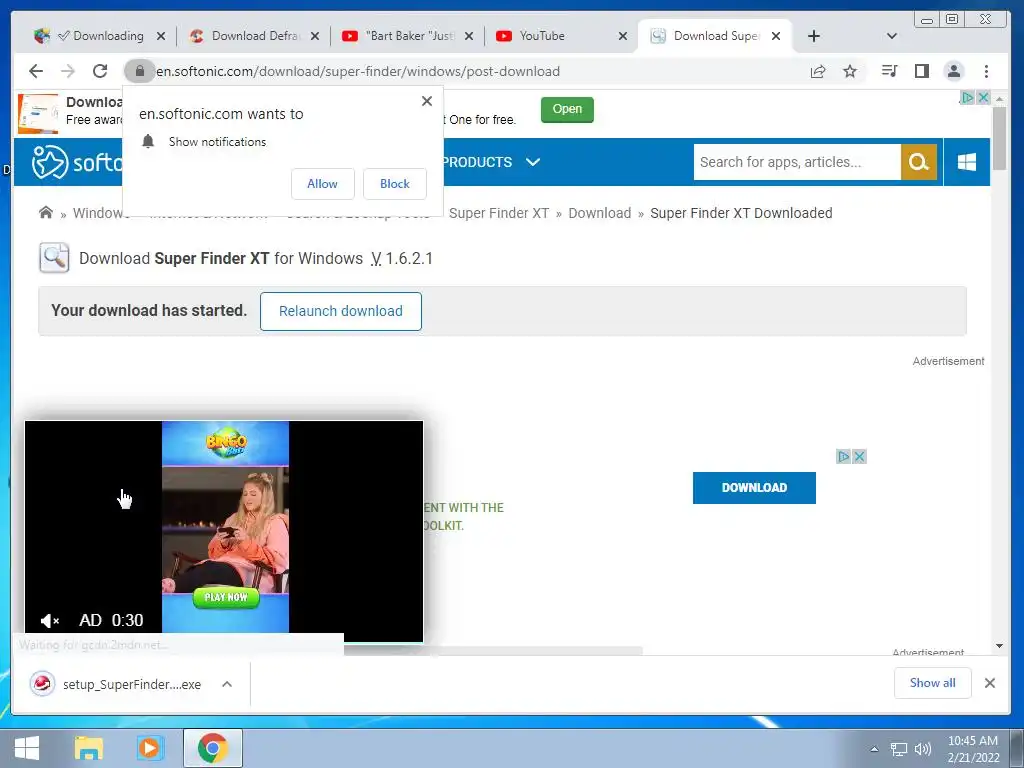Open Chrome's three-dot menu

986,71
